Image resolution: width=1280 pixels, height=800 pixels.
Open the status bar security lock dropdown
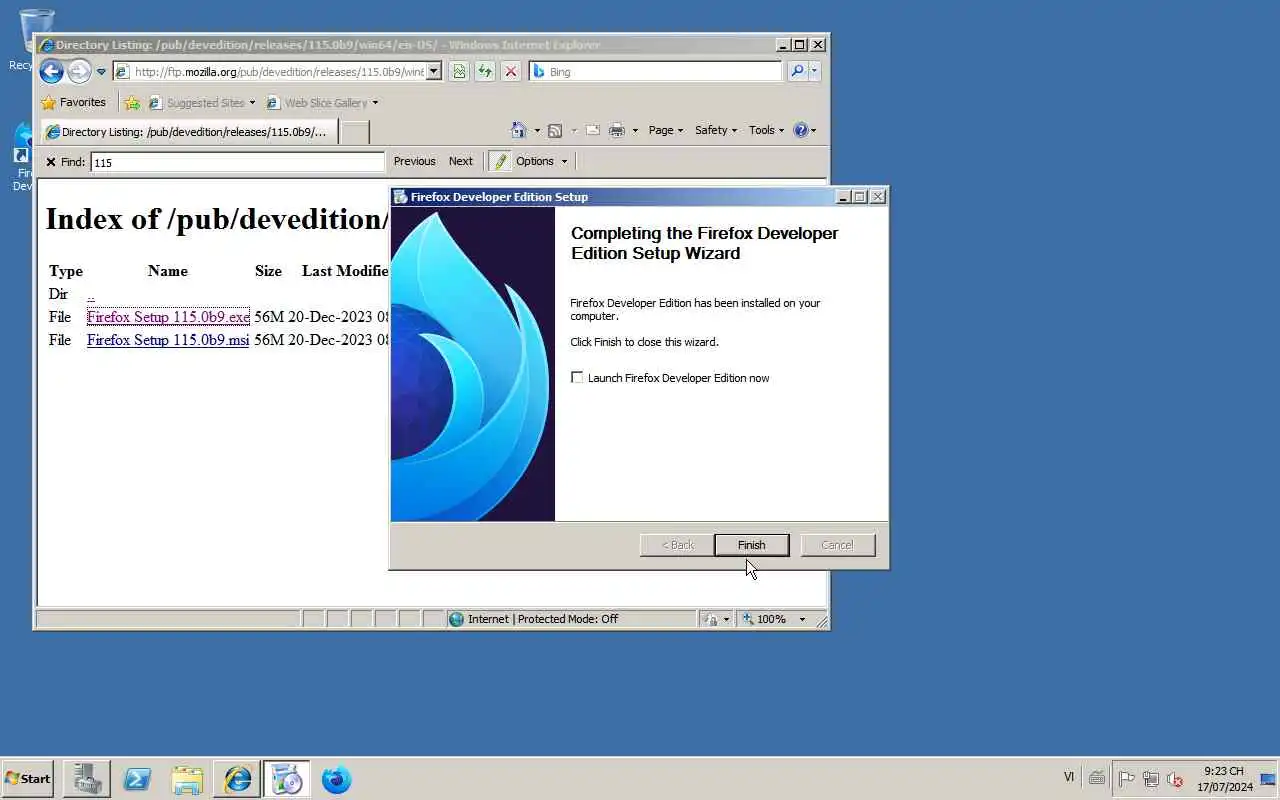point(716,619)
